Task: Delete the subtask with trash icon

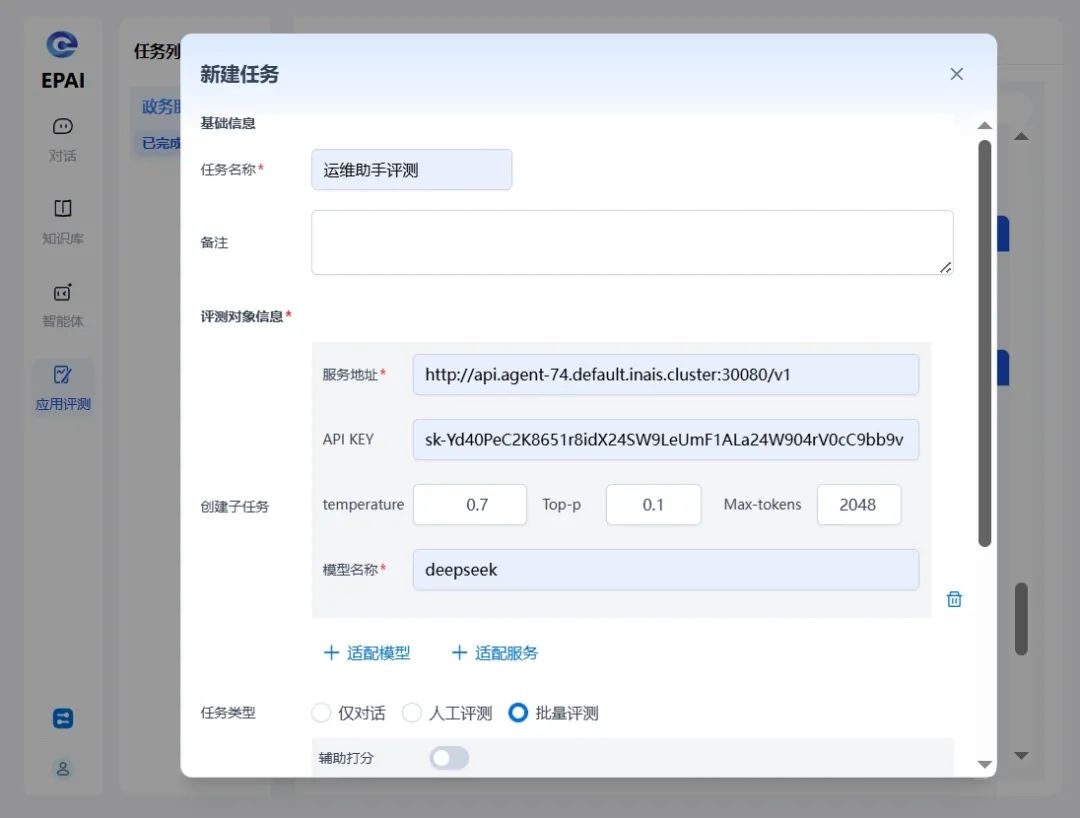Action: pos(954,599)
